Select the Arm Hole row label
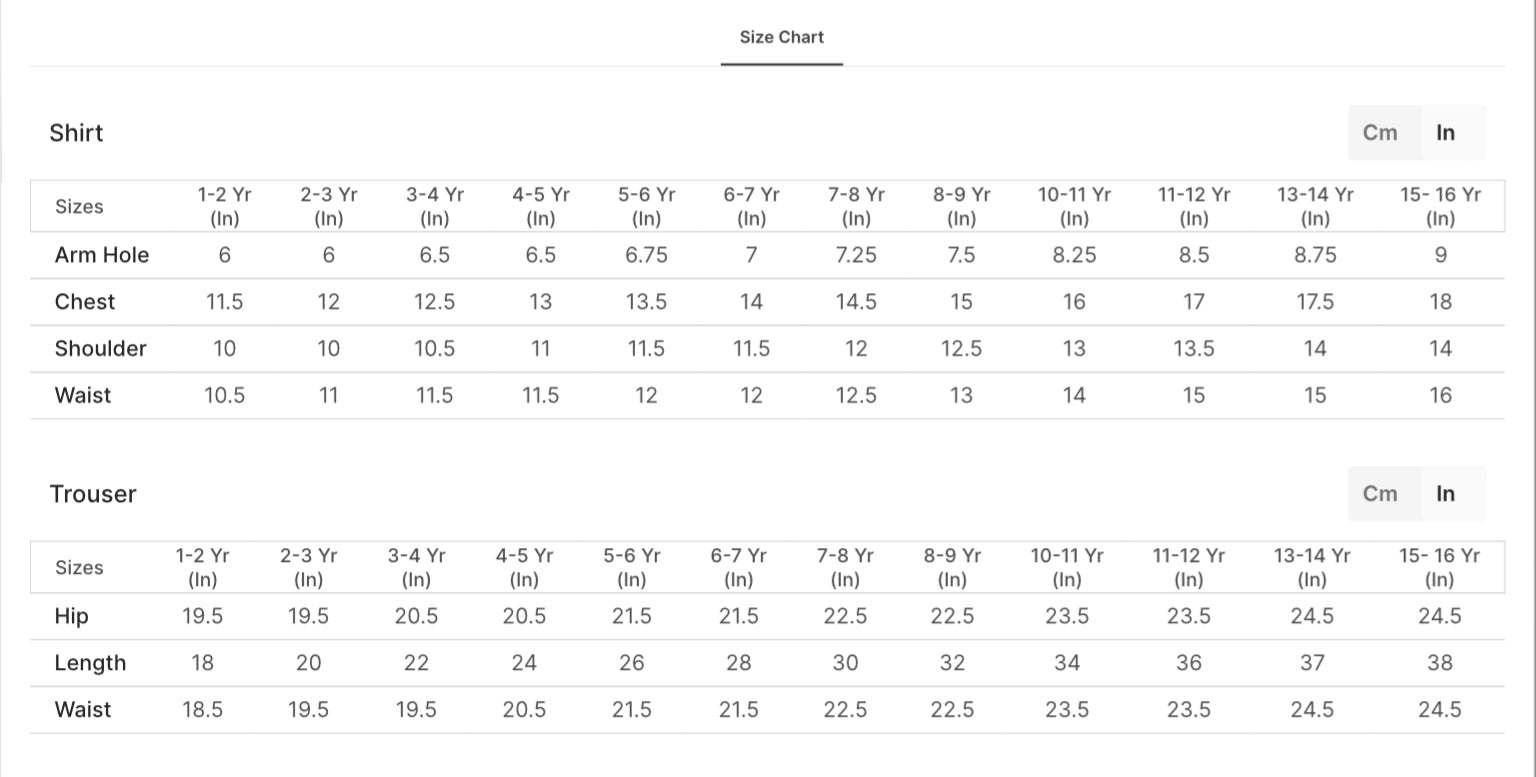Screen dimensions: 1536x777 pos(102,255)
